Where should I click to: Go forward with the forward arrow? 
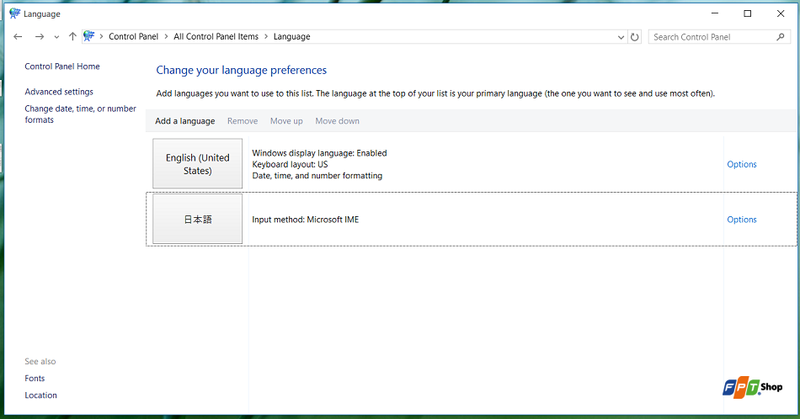[x=39, y=37]
